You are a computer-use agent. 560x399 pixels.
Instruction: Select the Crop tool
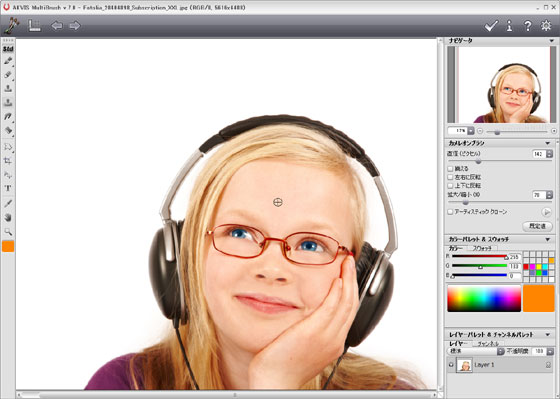[8, 161]
